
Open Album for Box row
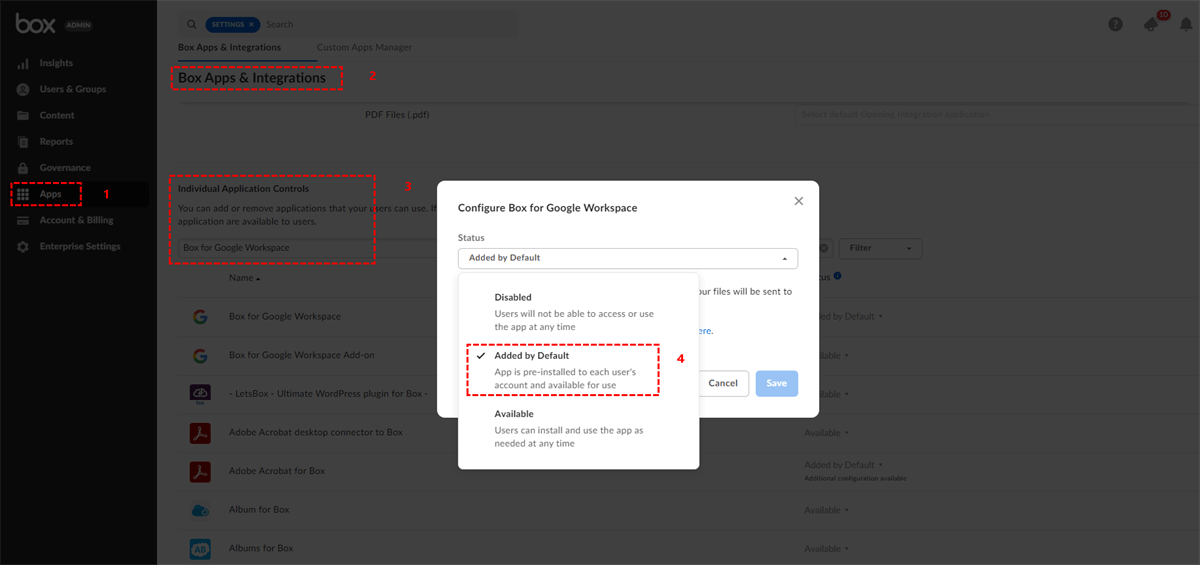(259, 510)
